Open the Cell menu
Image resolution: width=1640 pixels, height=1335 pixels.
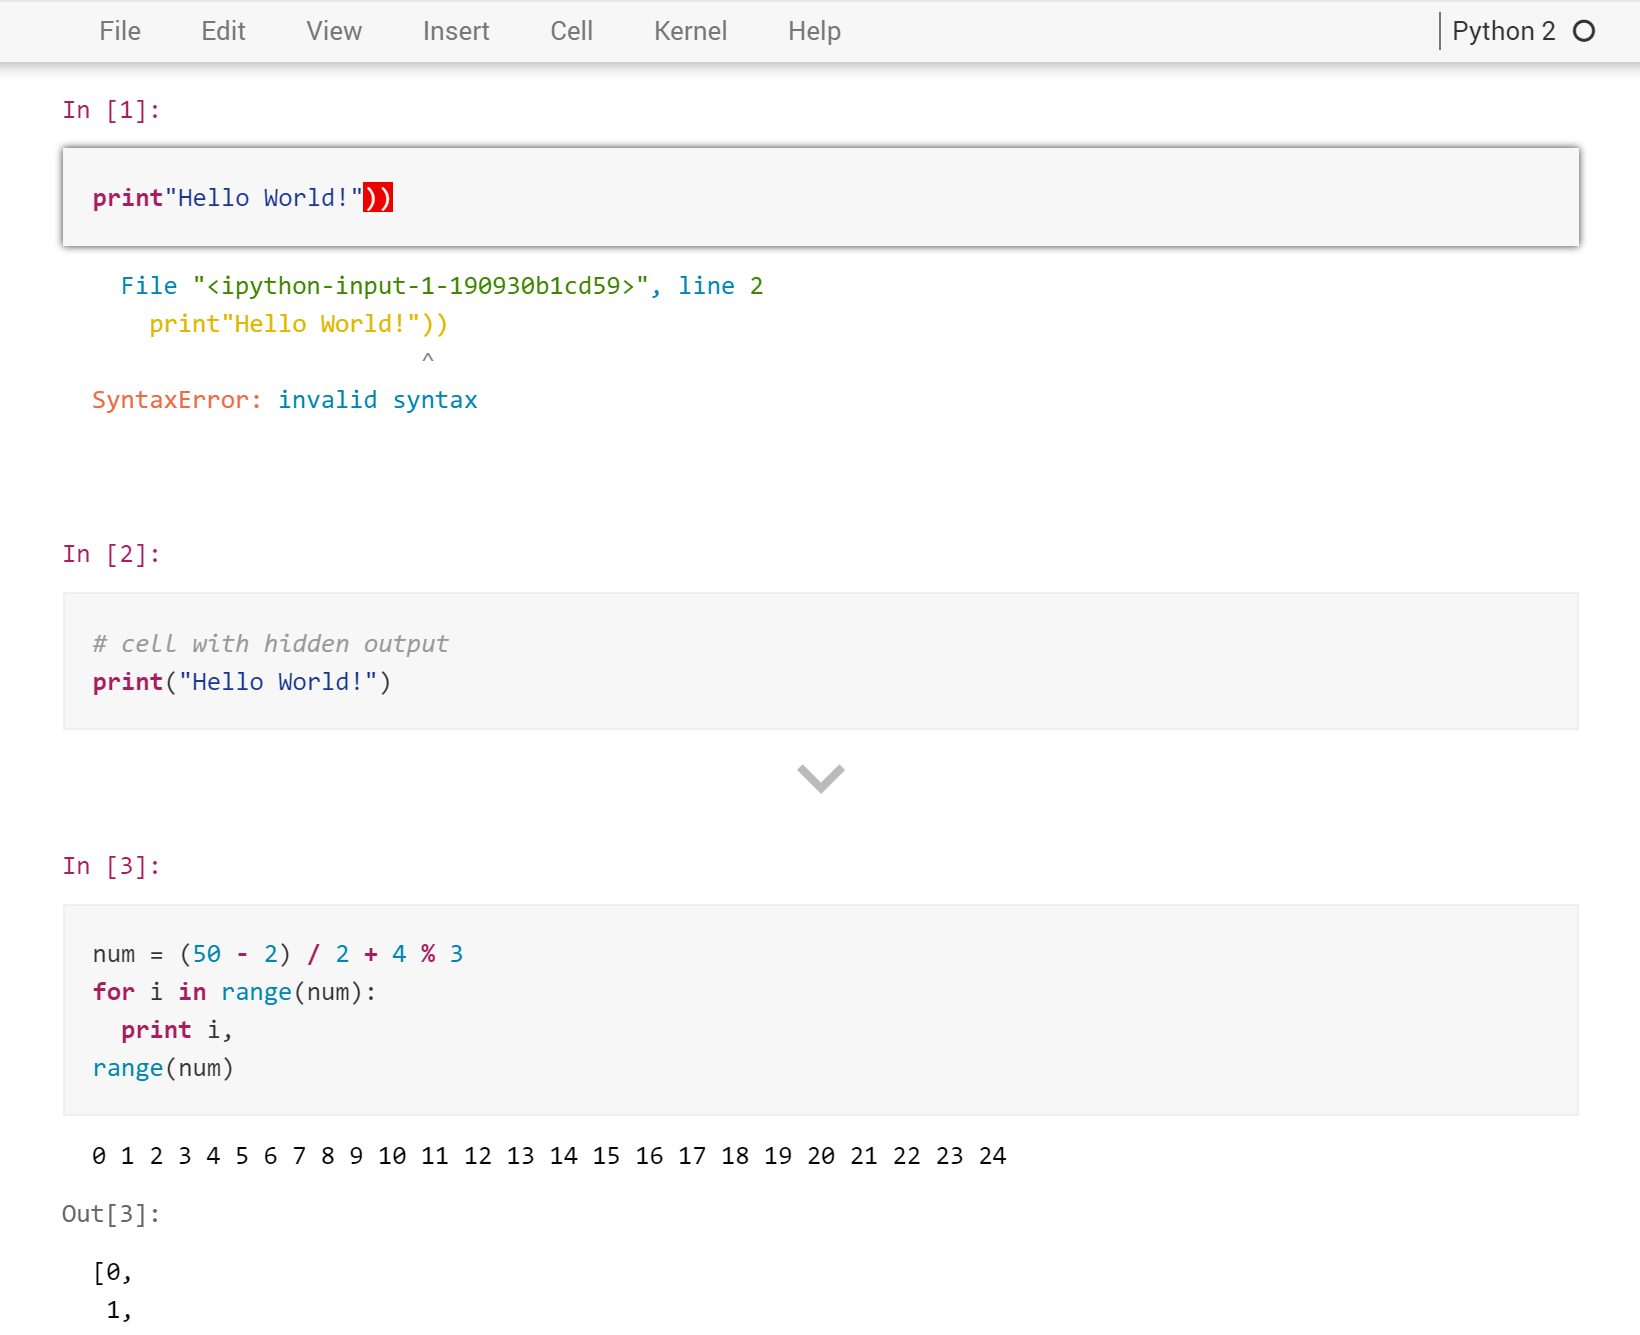(x=571, y=31)
